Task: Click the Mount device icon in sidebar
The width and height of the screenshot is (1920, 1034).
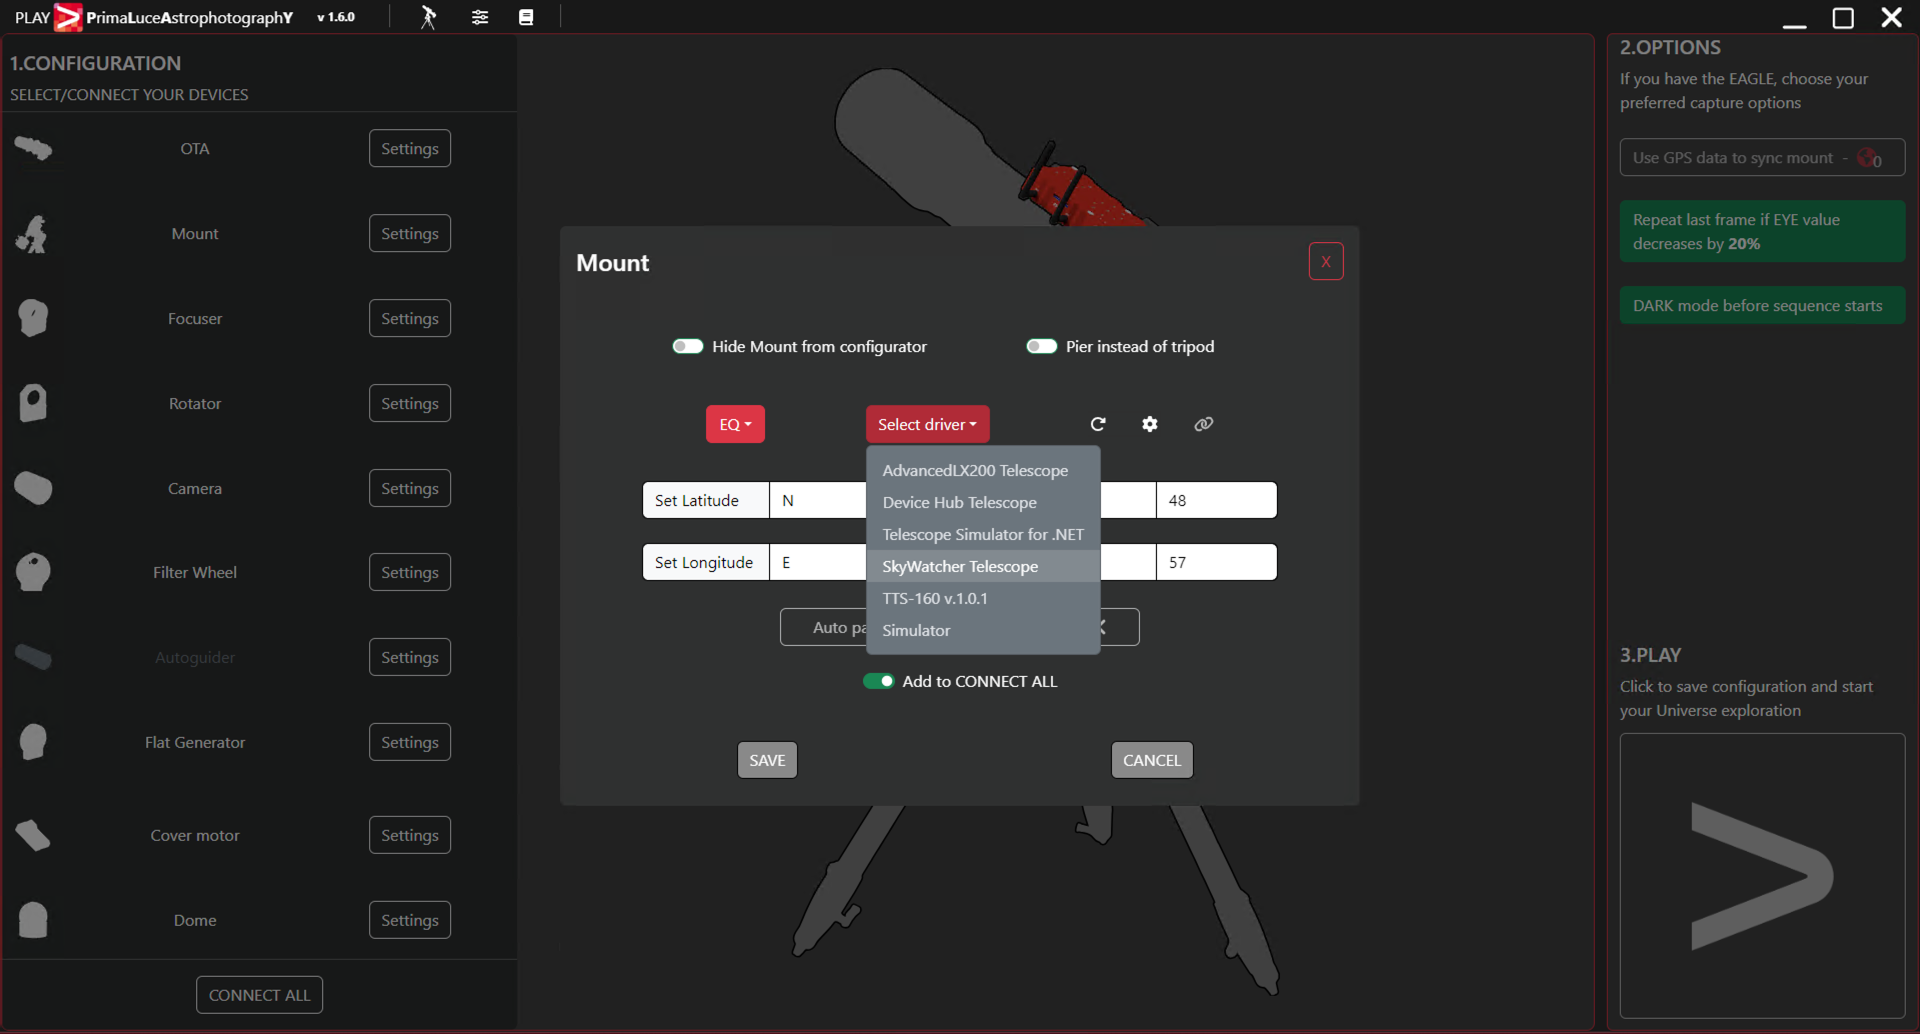Action: point(33,234)
